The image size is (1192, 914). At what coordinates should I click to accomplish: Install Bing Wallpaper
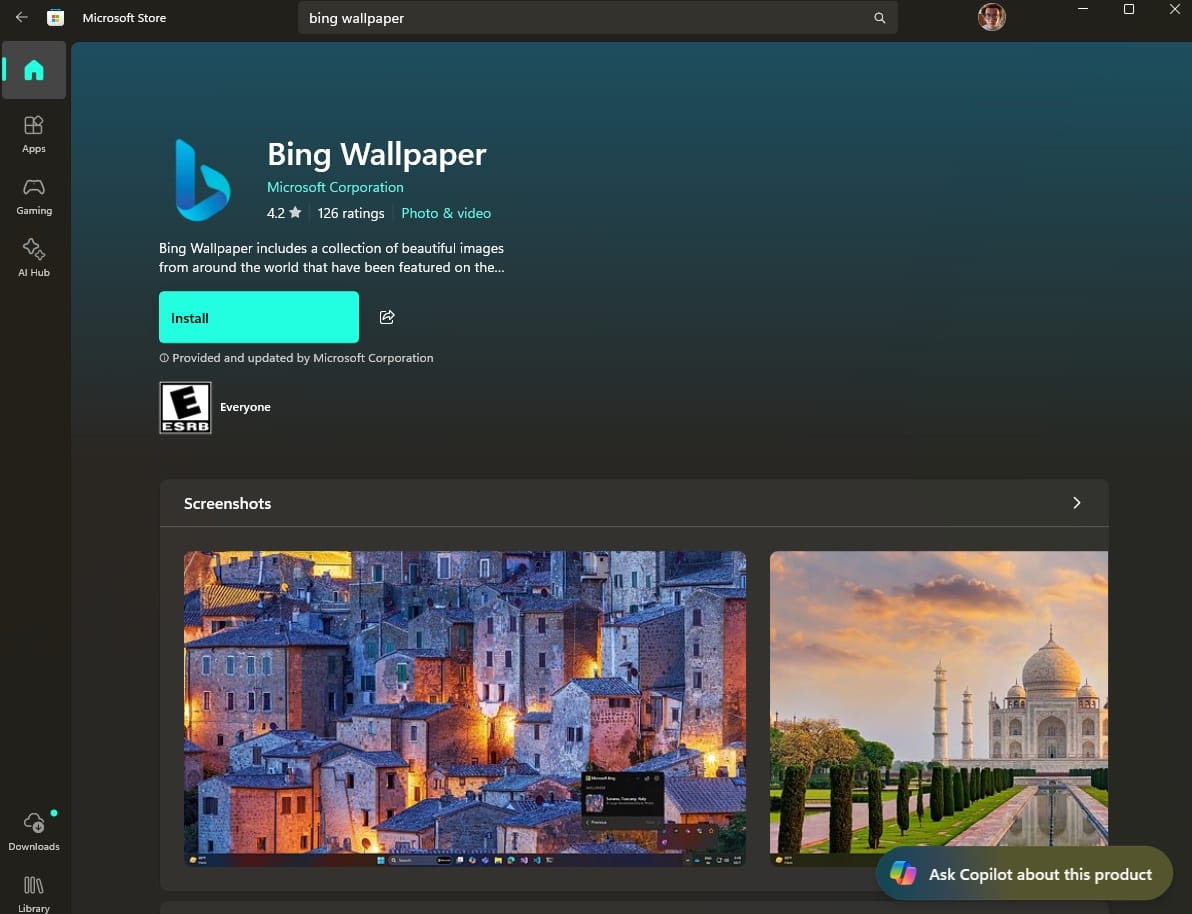(x=259, y=317)
